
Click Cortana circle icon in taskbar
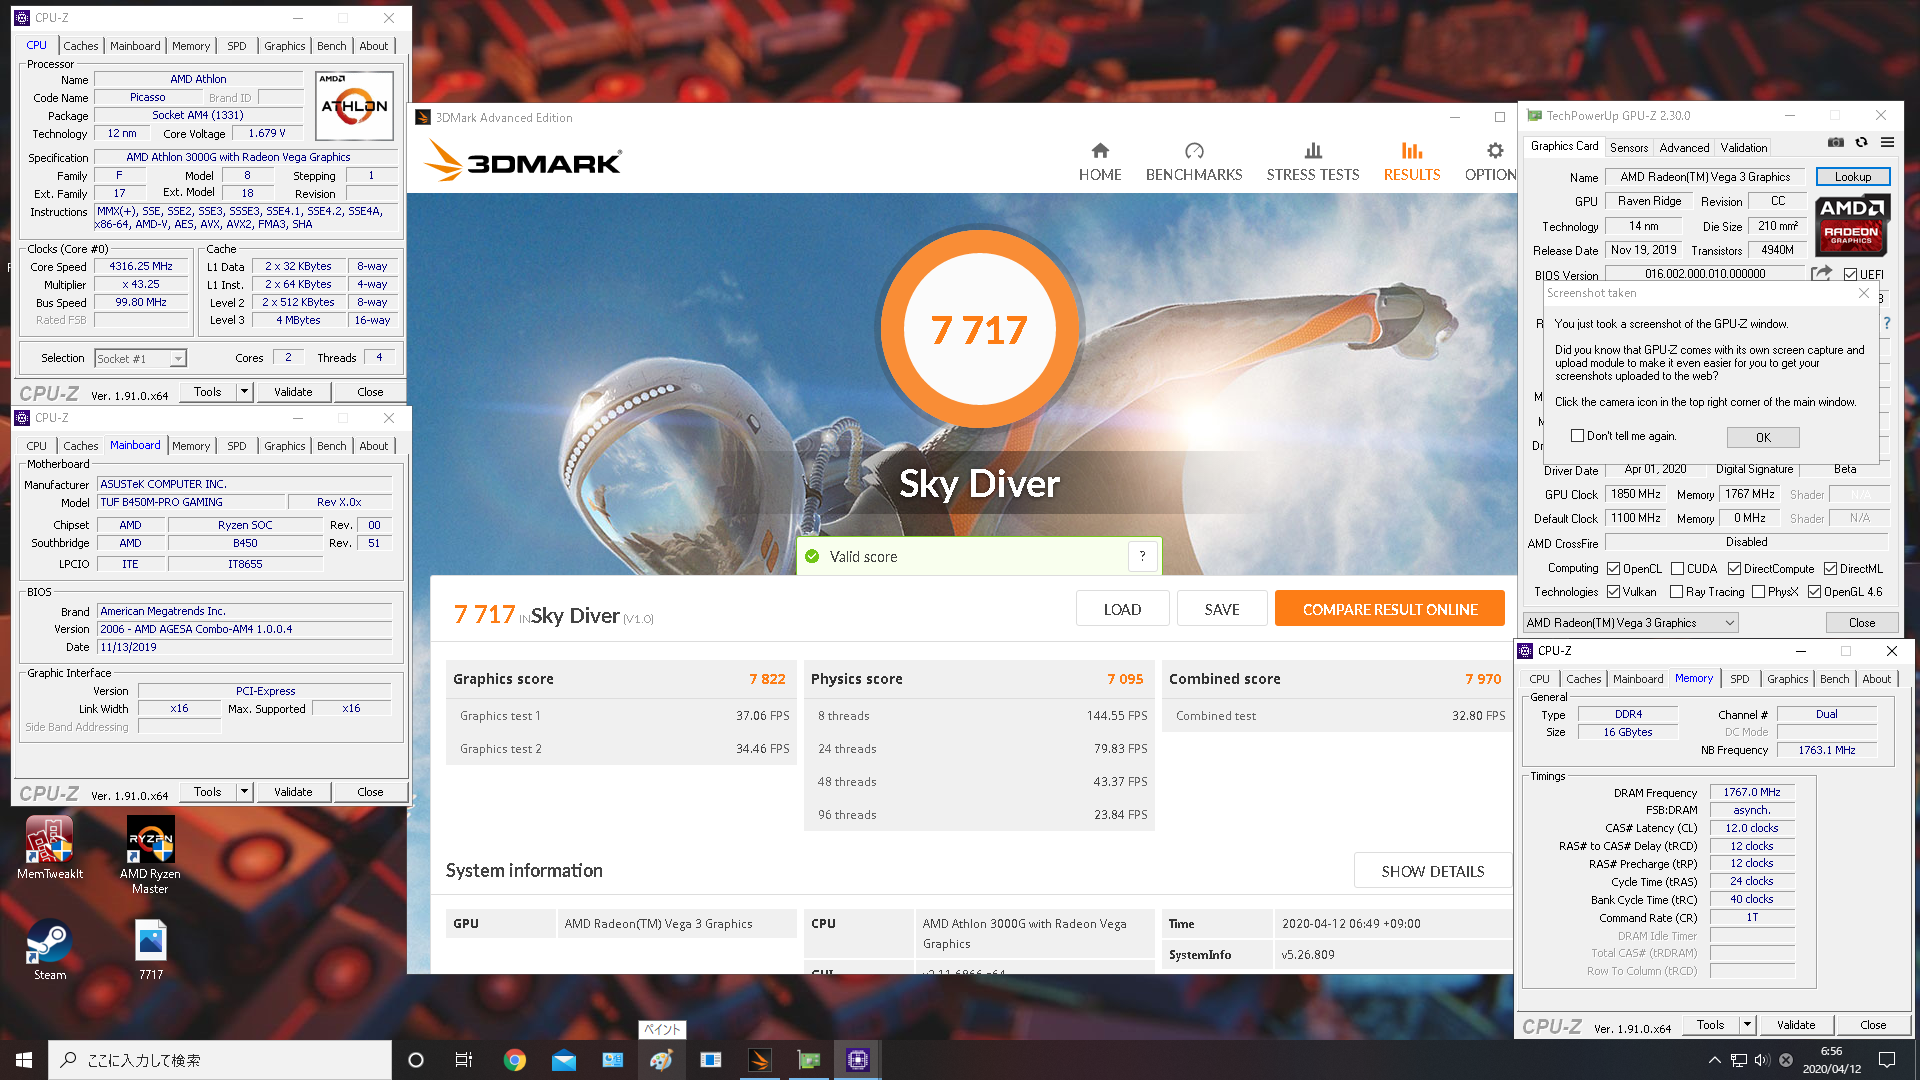(416, 1060)
